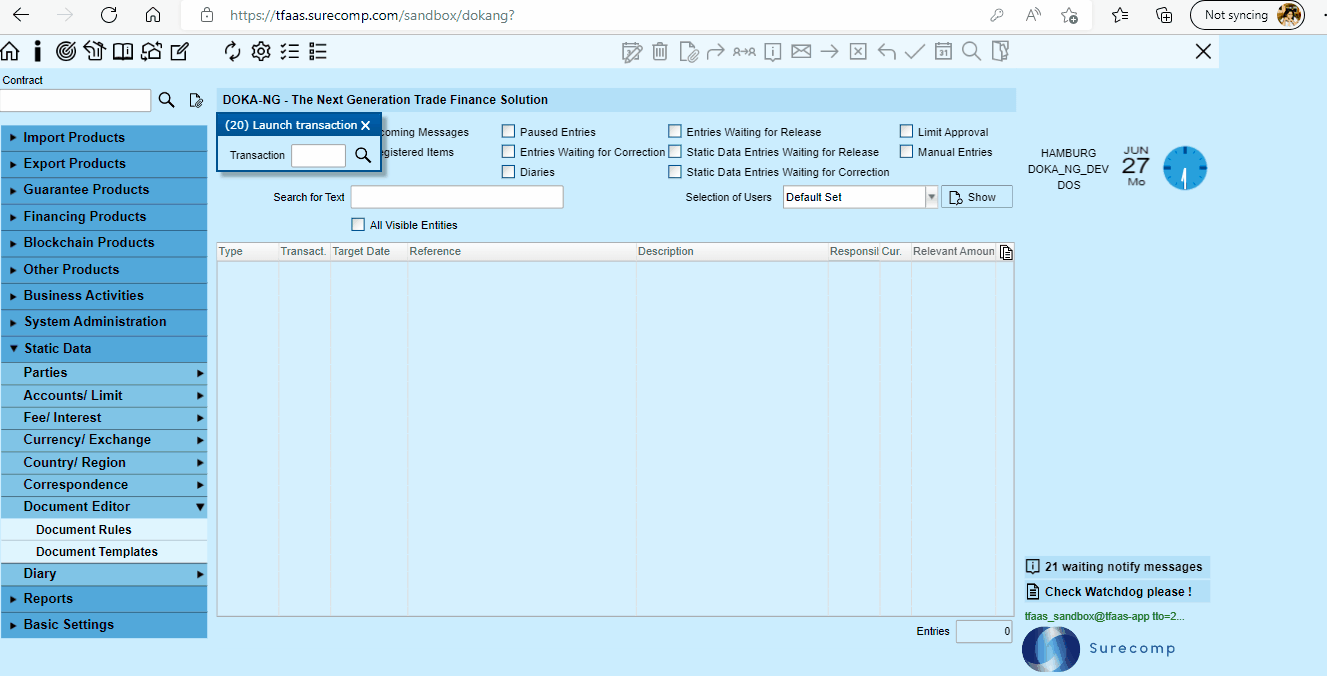Click the curved forward arrow icon

(715, 51)
